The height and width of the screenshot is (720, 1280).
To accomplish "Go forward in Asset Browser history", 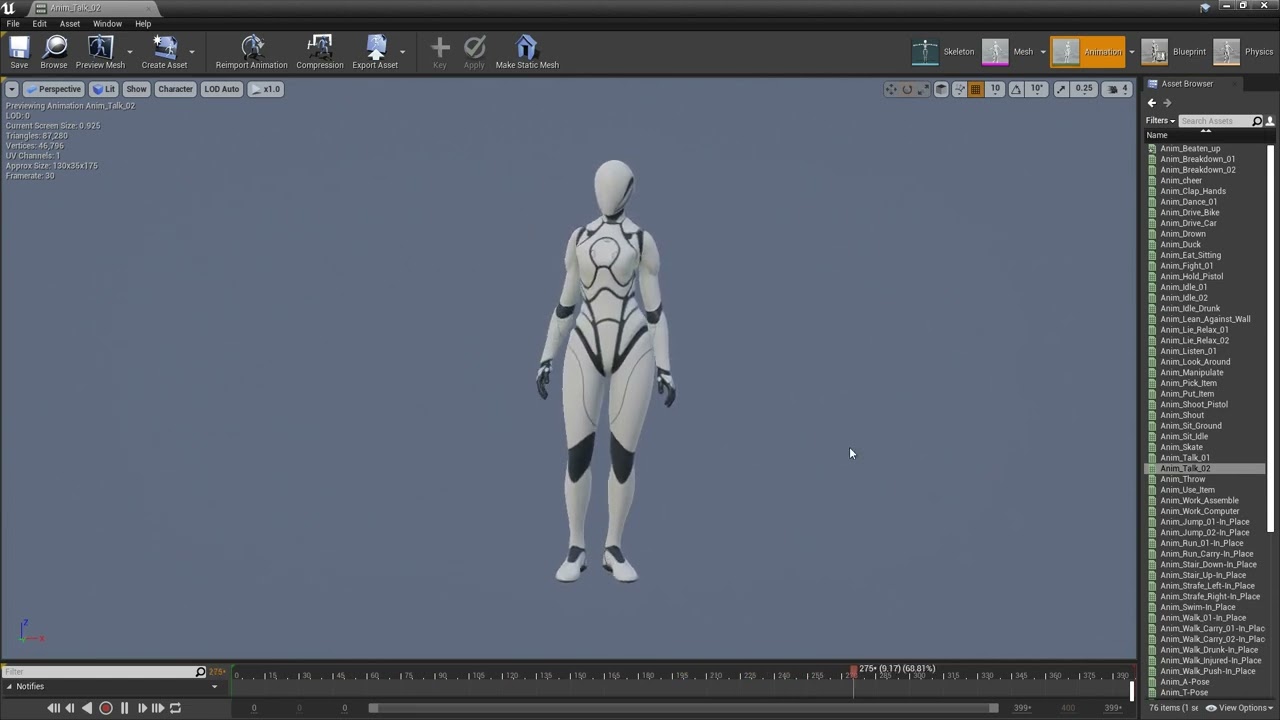I will [1167, 103].
